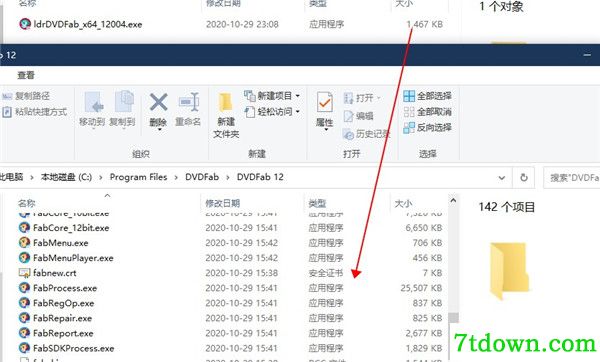Select FabCore_12bit.exe file
600x362 pixels.
click(71, 228)
